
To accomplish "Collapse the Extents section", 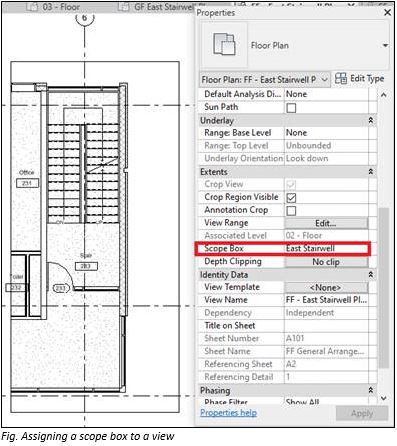I will pos(371,172).
